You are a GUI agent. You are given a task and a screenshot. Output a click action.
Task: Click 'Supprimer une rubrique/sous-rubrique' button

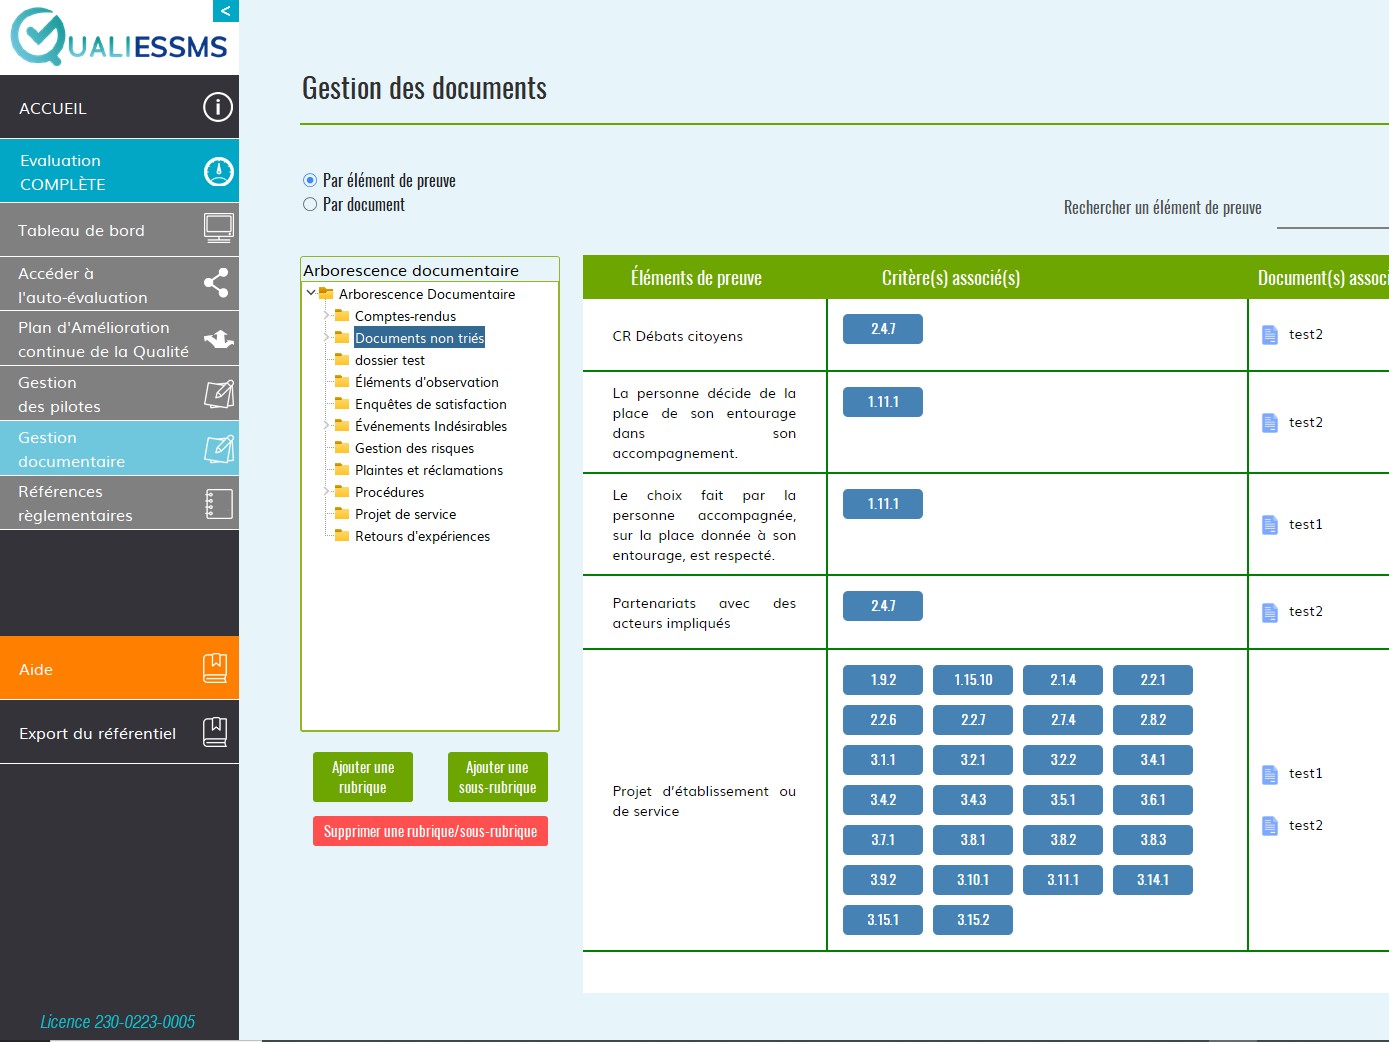430,831
